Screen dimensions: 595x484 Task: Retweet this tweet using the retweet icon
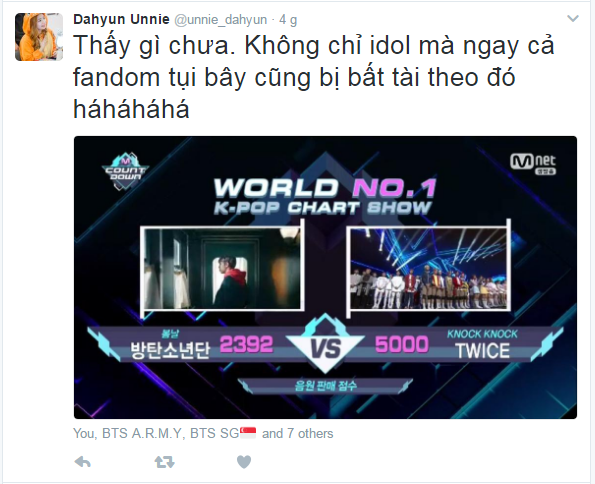coord(164,462)
